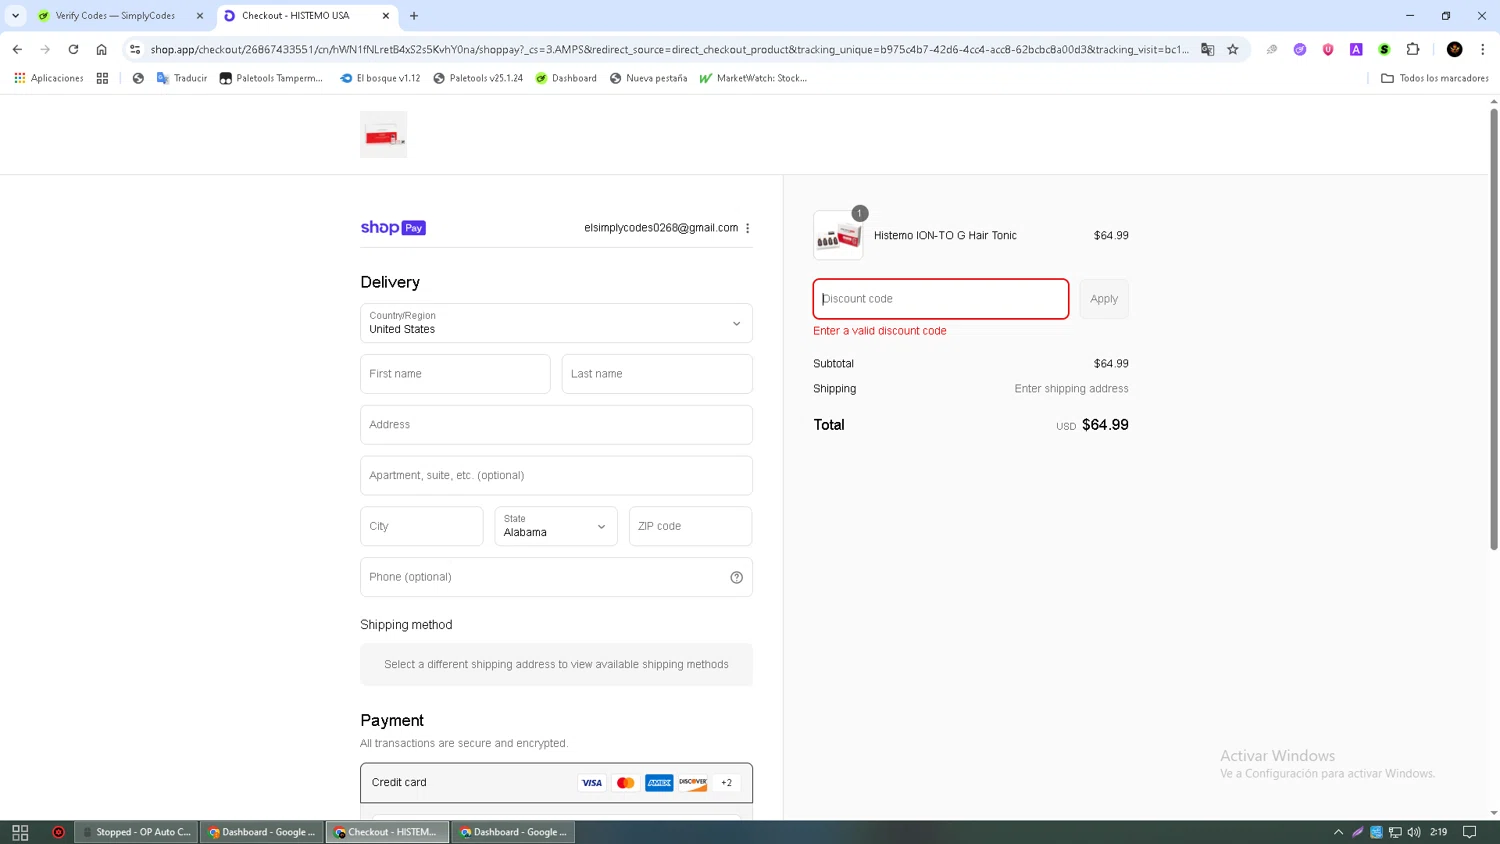Click into the Discount code field
Viewport: 1500px width, 844px height.
941,299
